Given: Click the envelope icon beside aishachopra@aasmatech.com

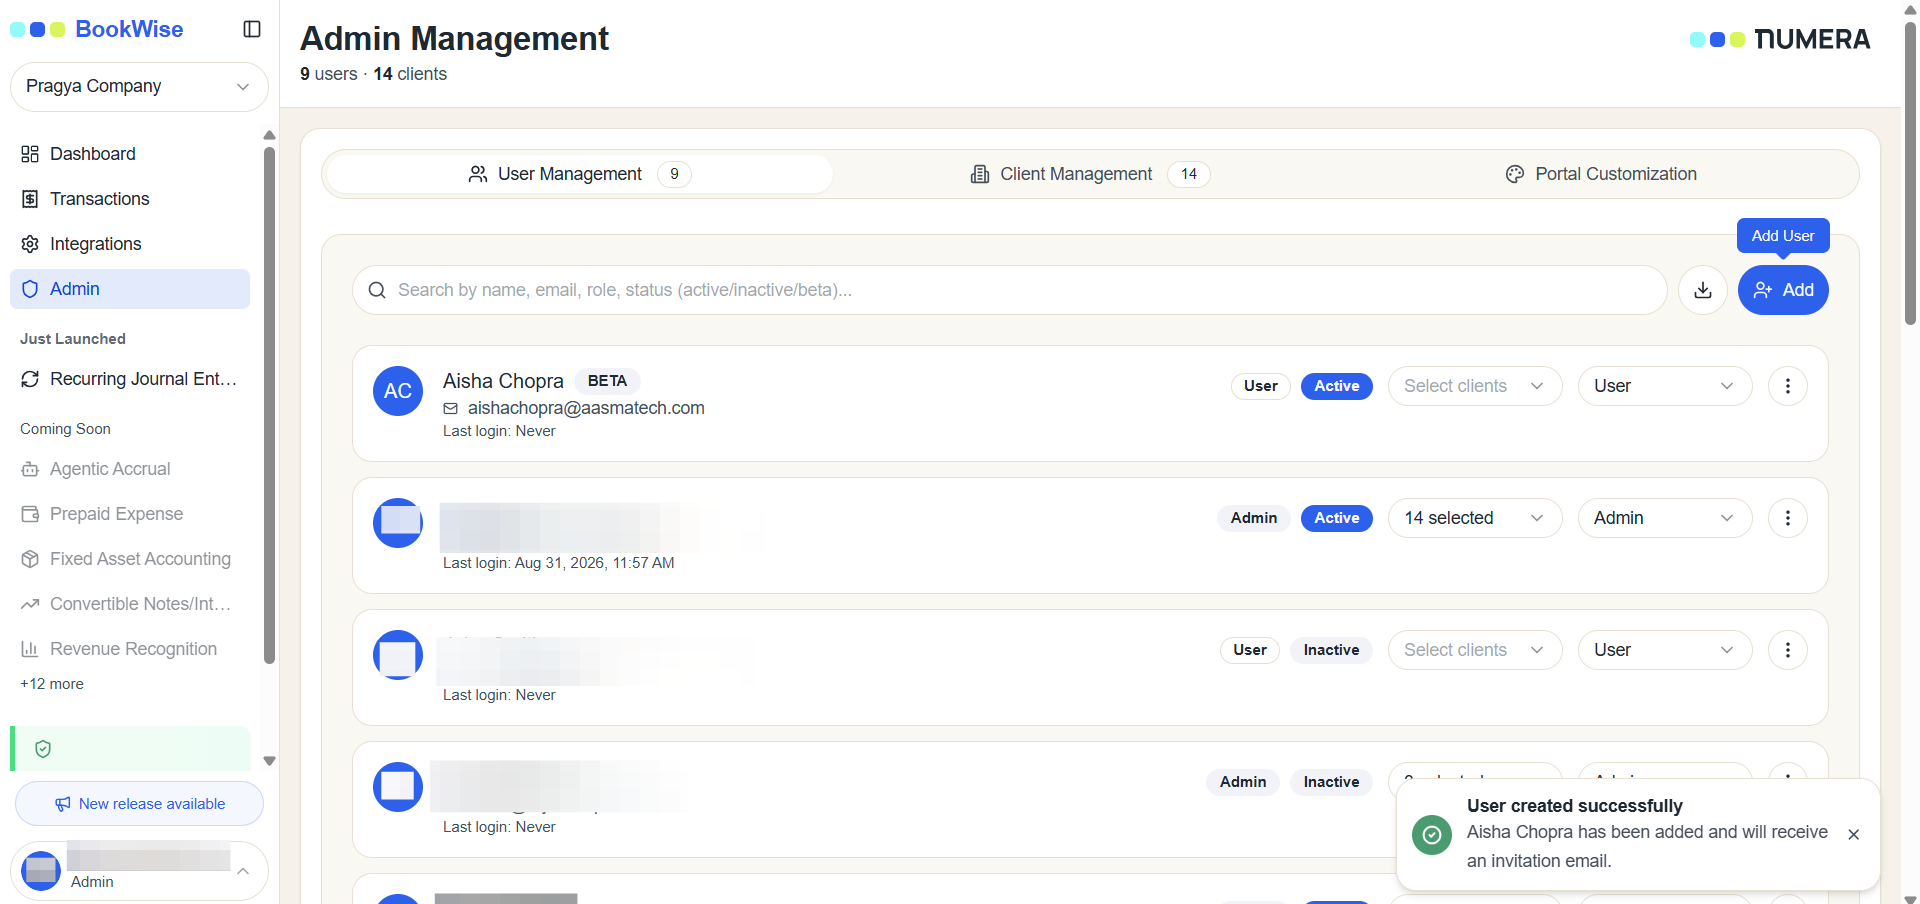Looking at the screenshot, I should tap(451, 408).
